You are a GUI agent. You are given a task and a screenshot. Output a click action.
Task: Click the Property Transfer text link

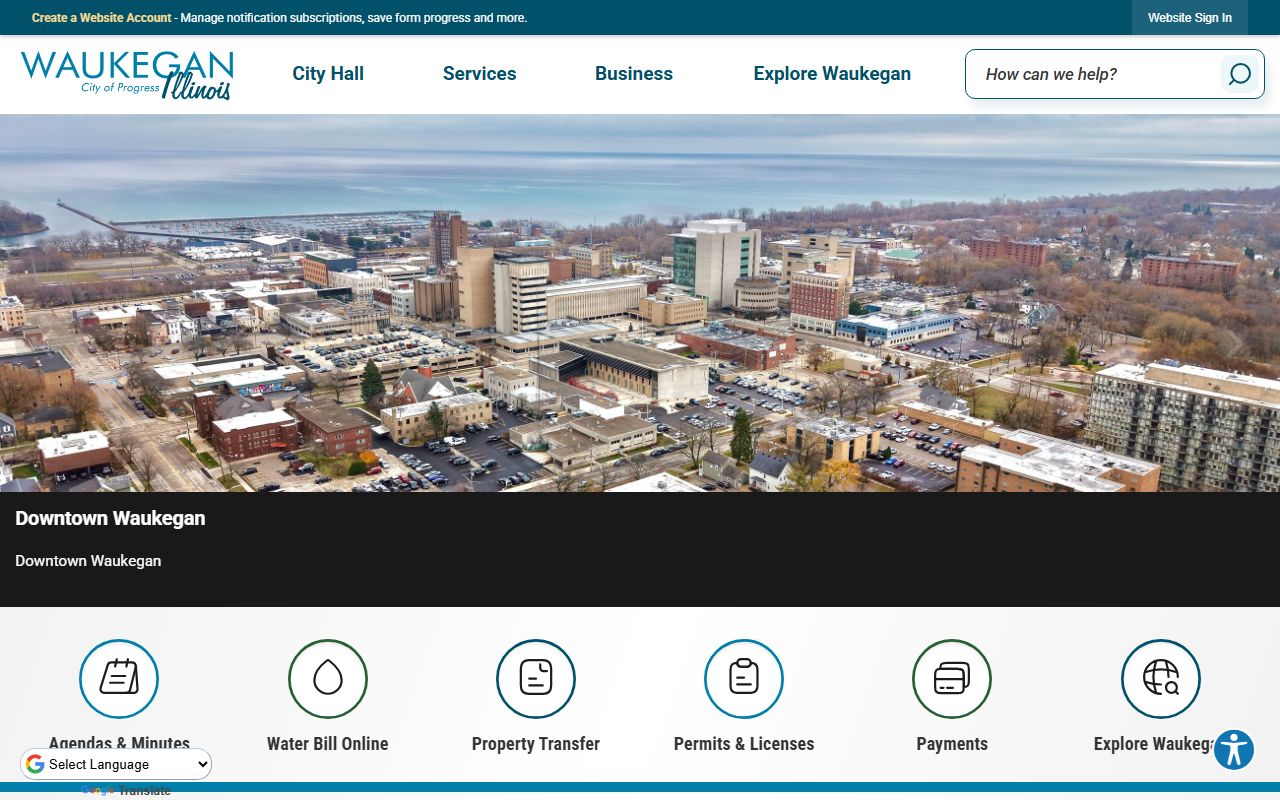536,744
